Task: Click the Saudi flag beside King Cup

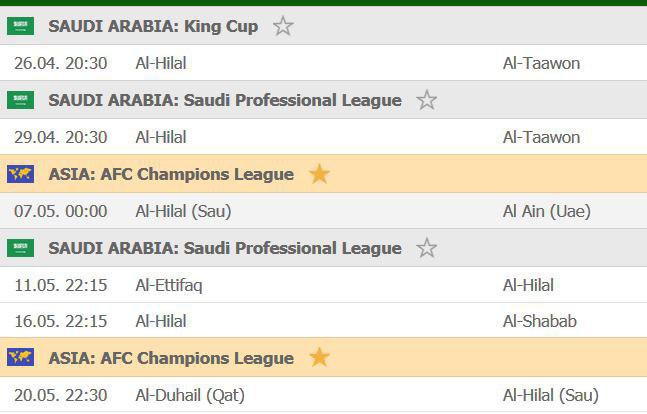Action: pos(20,26)
